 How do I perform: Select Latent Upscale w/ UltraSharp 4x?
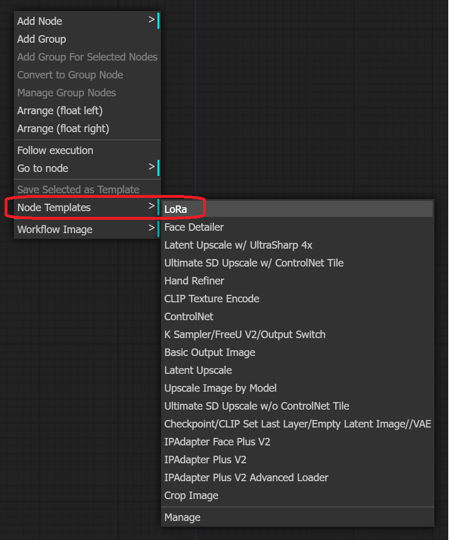(297, 245)
